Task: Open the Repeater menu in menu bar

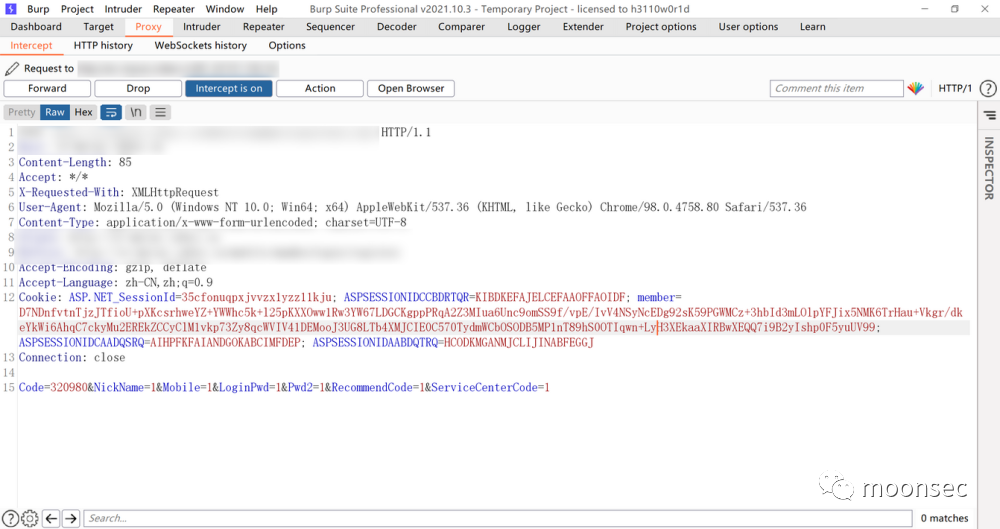Action: pyautogui.click(x=173, y=9)
